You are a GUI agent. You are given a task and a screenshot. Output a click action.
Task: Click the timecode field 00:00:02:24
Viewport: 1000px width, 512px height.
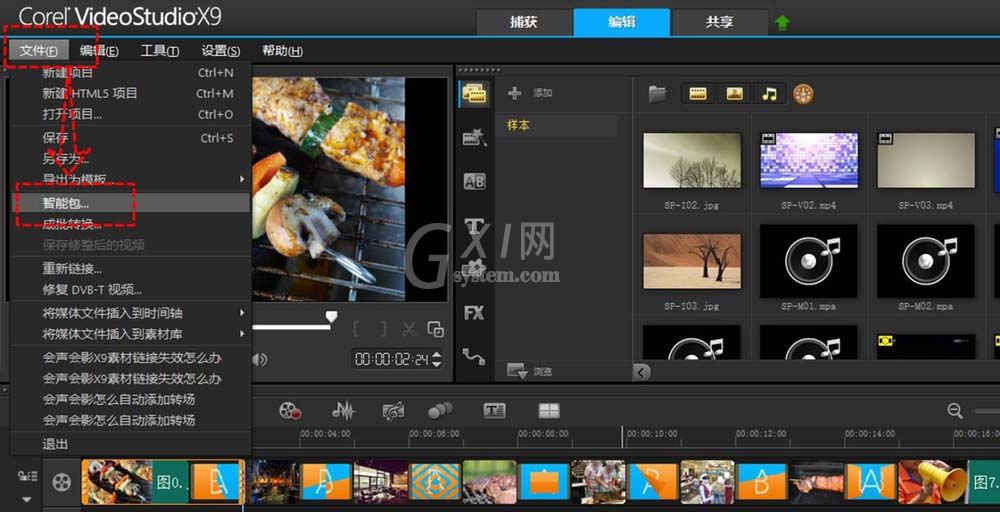(x=392, y=360)
